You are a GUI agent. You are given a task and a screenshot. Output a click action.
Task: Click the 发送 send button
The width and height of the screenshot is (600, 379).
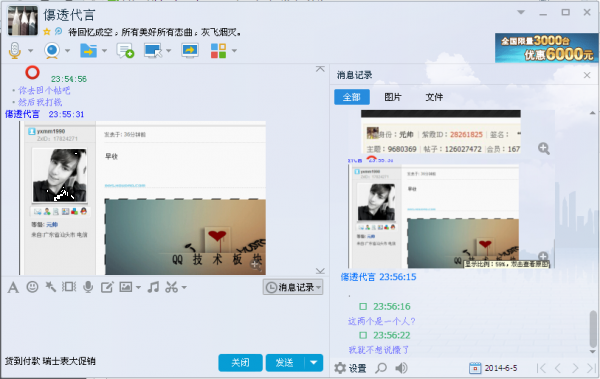(x=285, y=363)
